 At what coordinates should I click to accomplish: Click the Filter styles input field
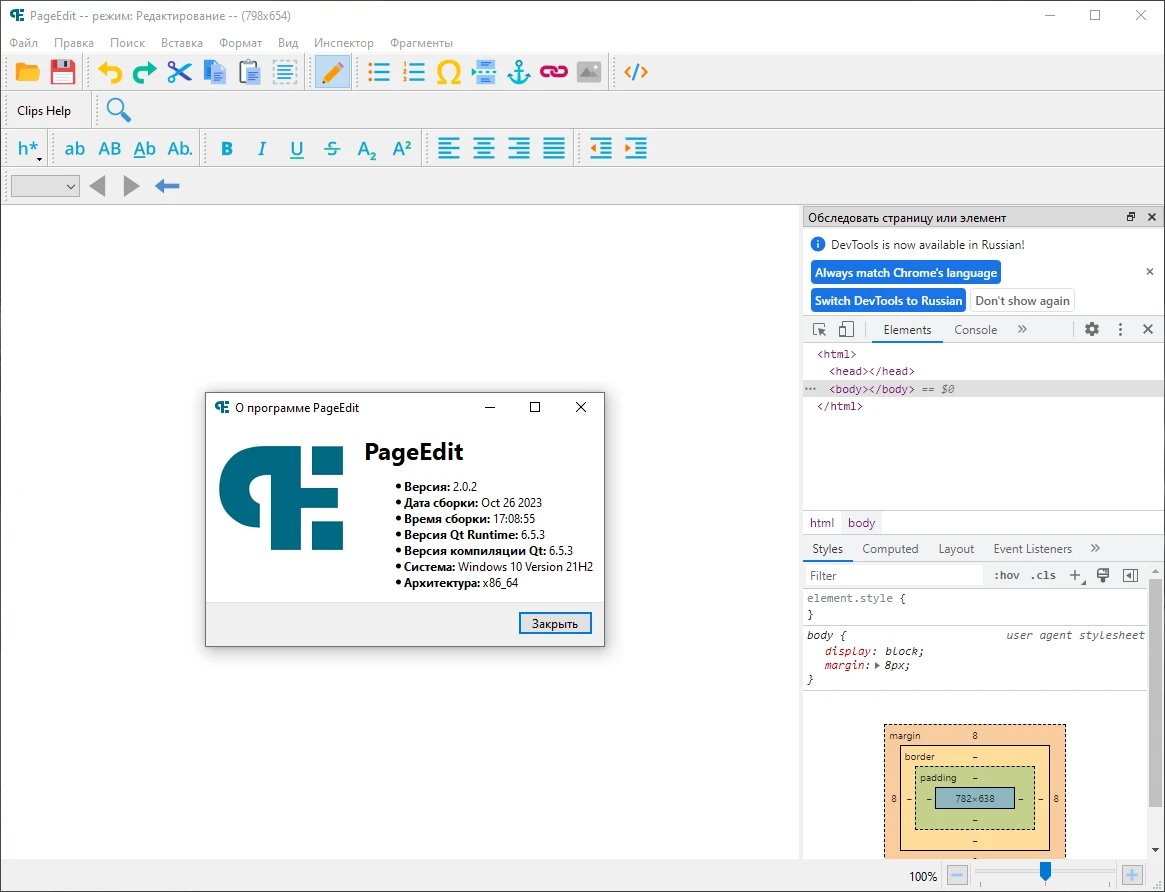click(895, 576)
